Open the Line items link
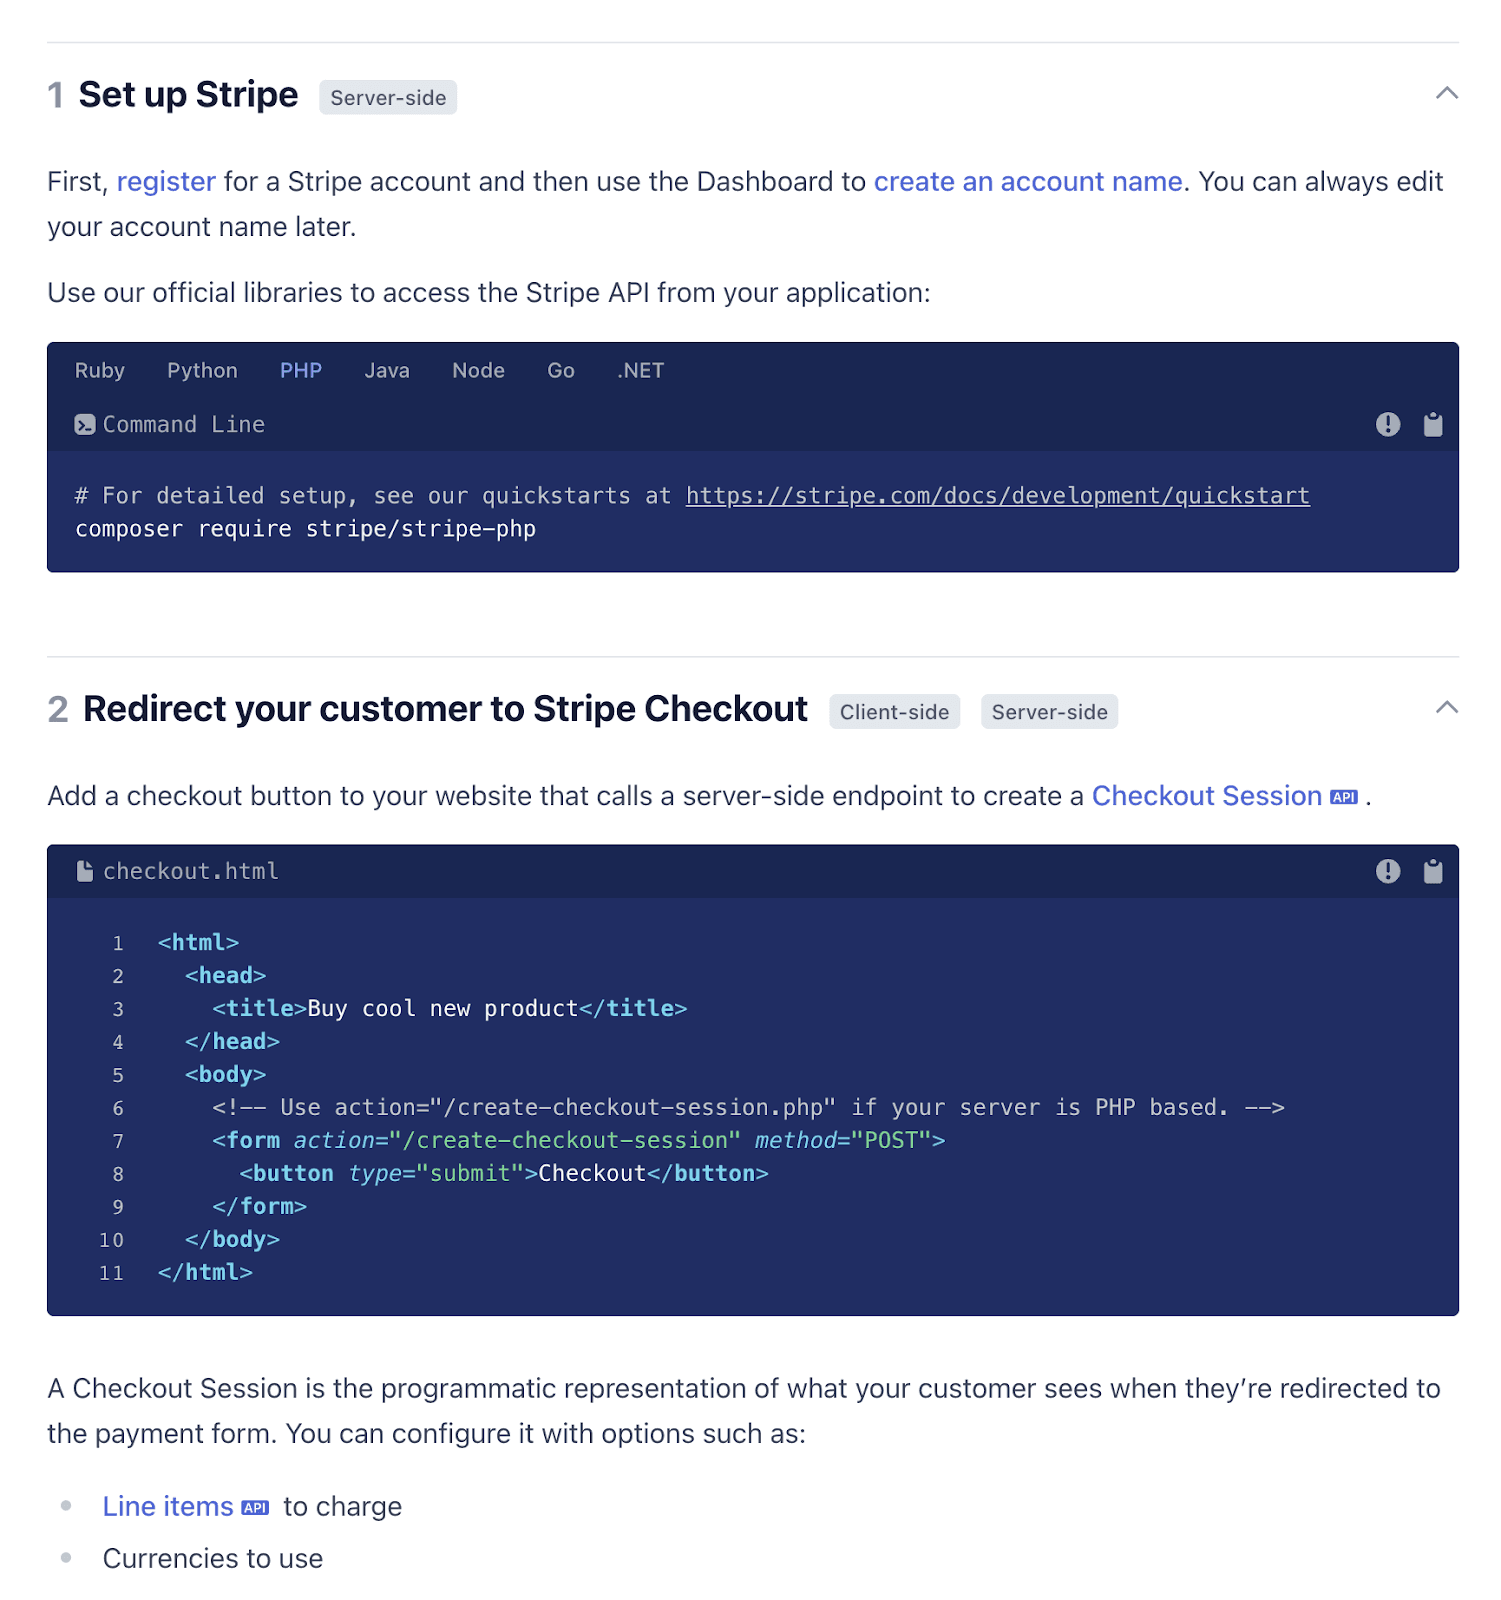Screen dimensions: 1501x1600 (x=167, y=1506)
